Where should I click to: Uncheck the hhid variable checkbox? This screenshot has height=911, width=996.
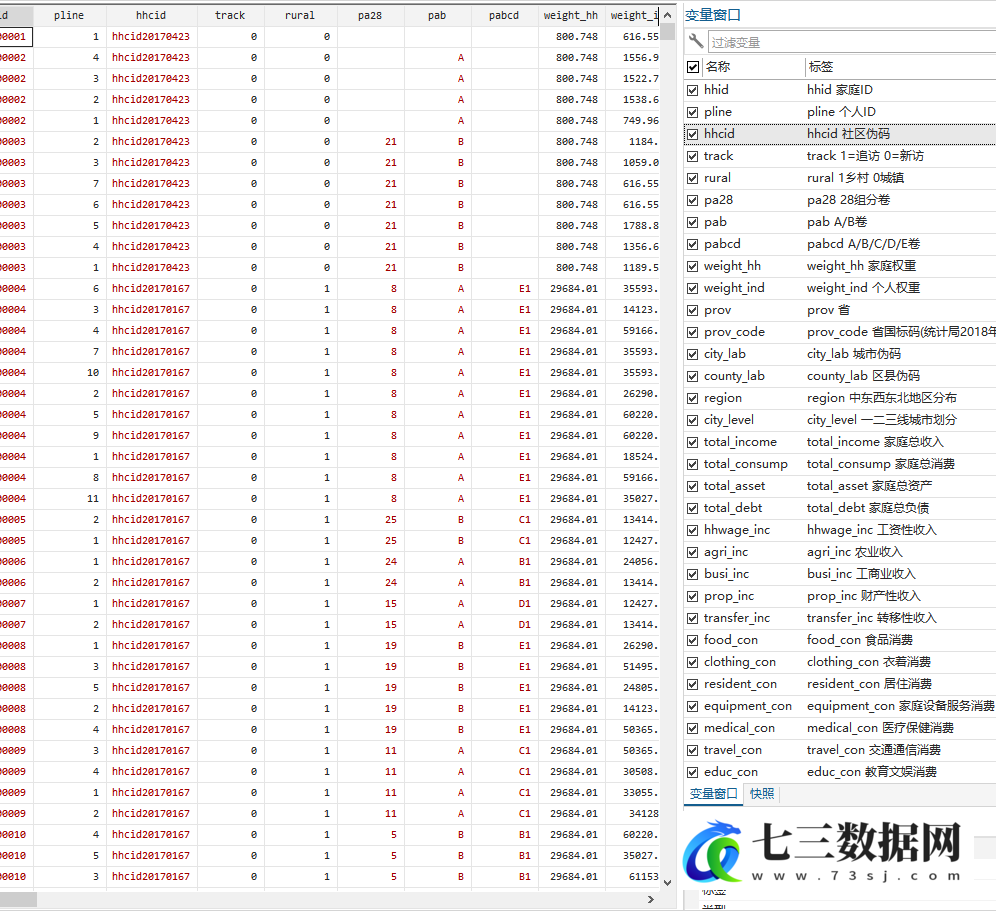click(x=692, y=90)
